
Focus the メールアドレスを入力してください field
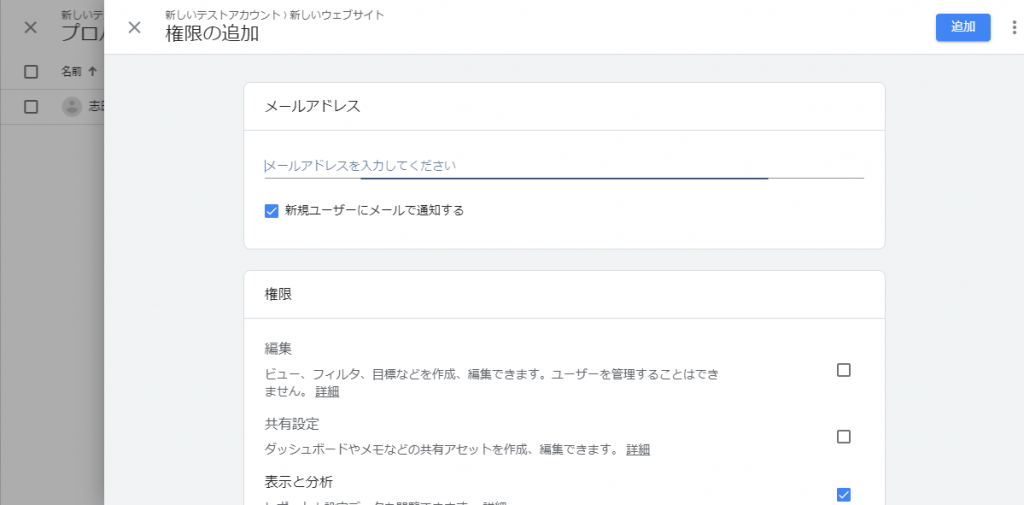coord(564,166)
